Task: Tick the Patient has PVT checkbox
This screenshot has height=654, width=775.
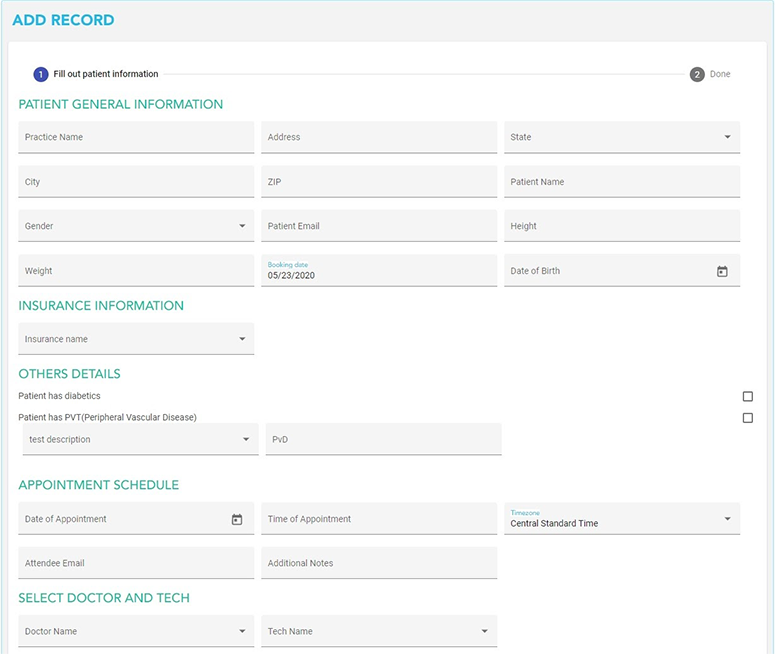Action: 747,418
